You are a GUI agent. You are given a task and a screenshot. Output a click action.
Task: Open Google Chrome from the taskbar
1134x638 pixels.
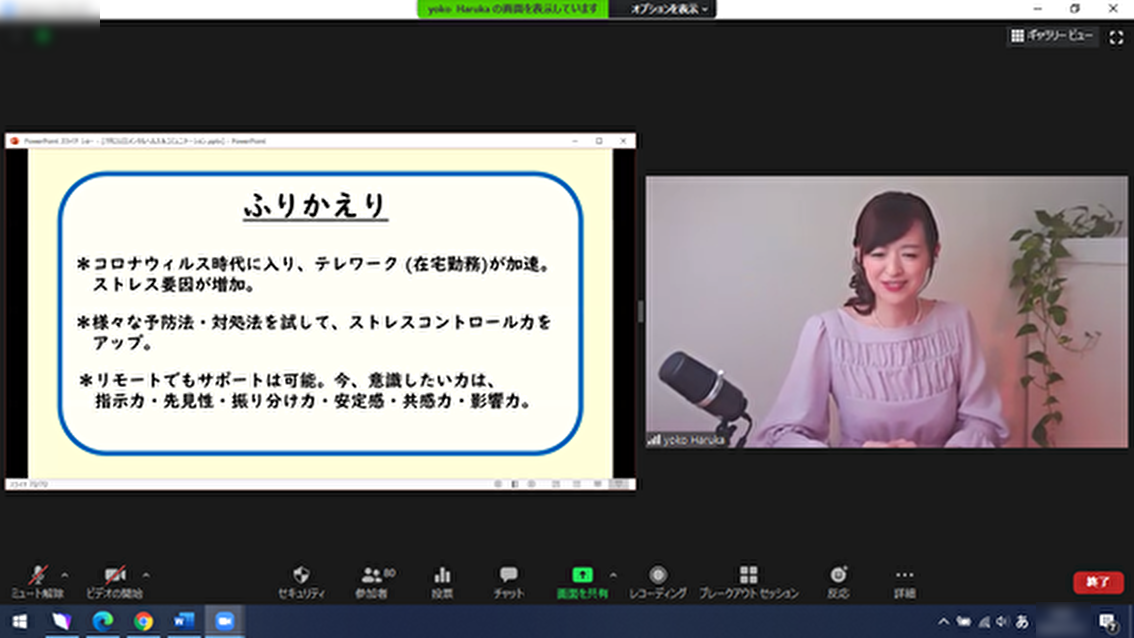[x=143, y=621]
